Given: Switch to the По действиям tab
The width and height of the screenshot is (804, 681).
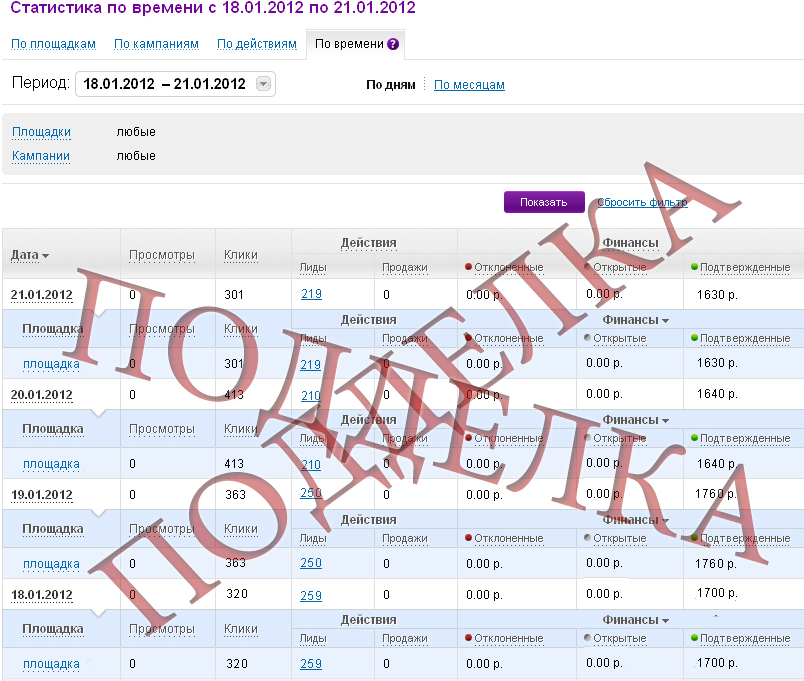Looking at the screenshot, I should pyautogui.click(x=256, y=44).
